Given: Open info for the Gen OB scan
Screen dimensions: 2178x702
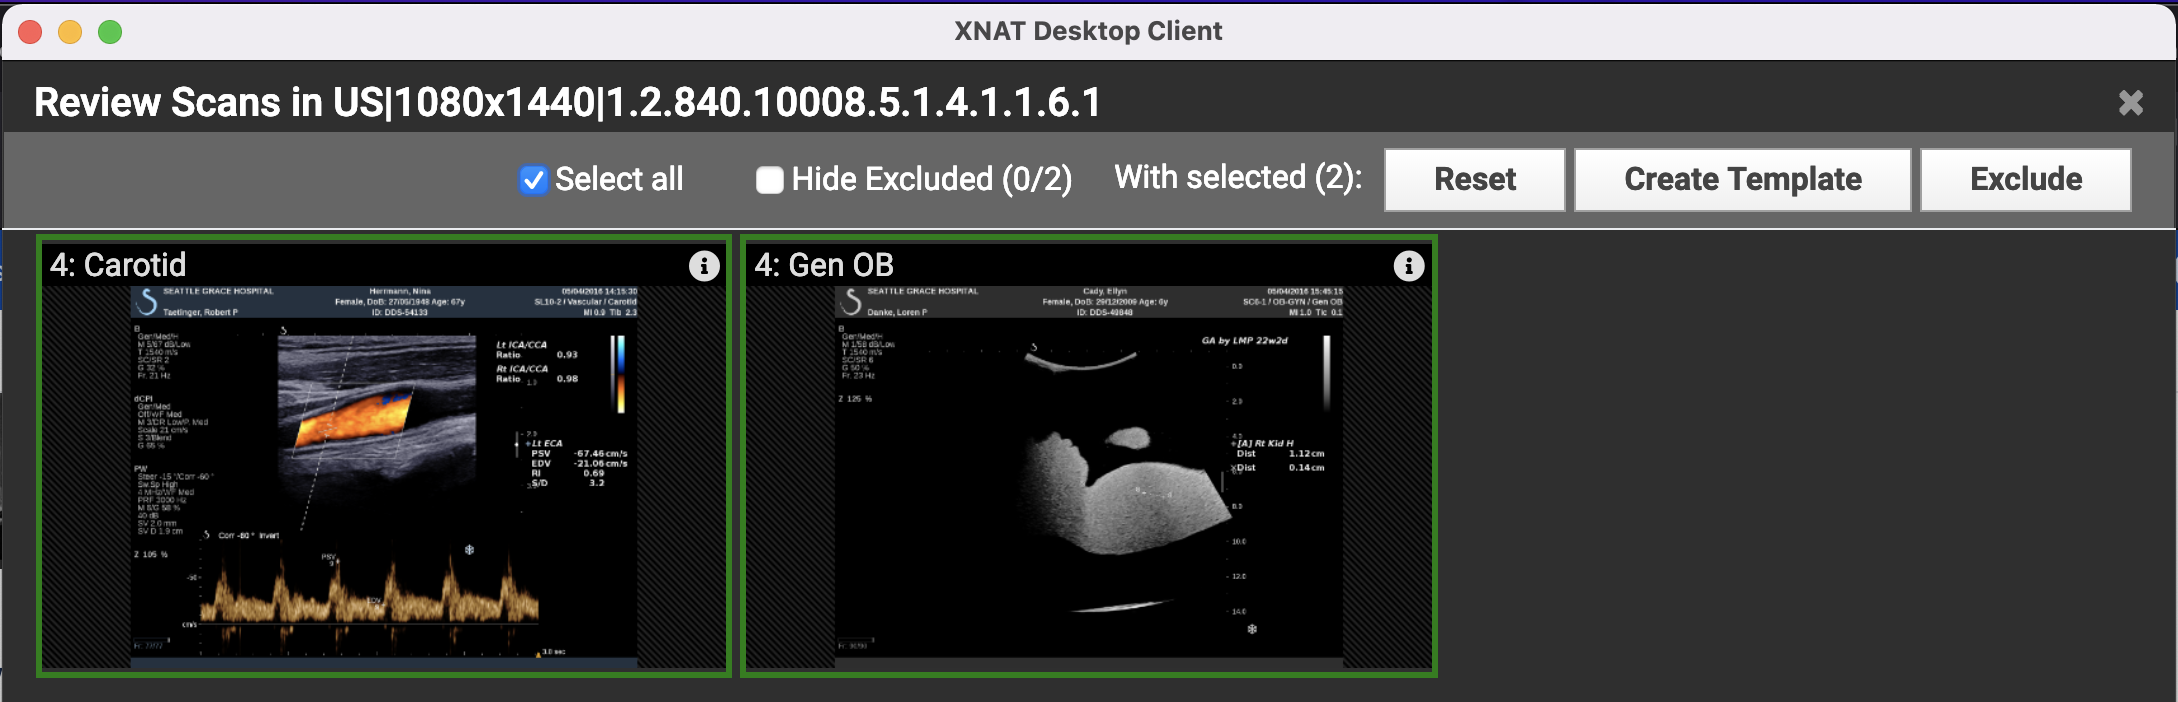Looking at the screenshot, I should [1408, 266].
